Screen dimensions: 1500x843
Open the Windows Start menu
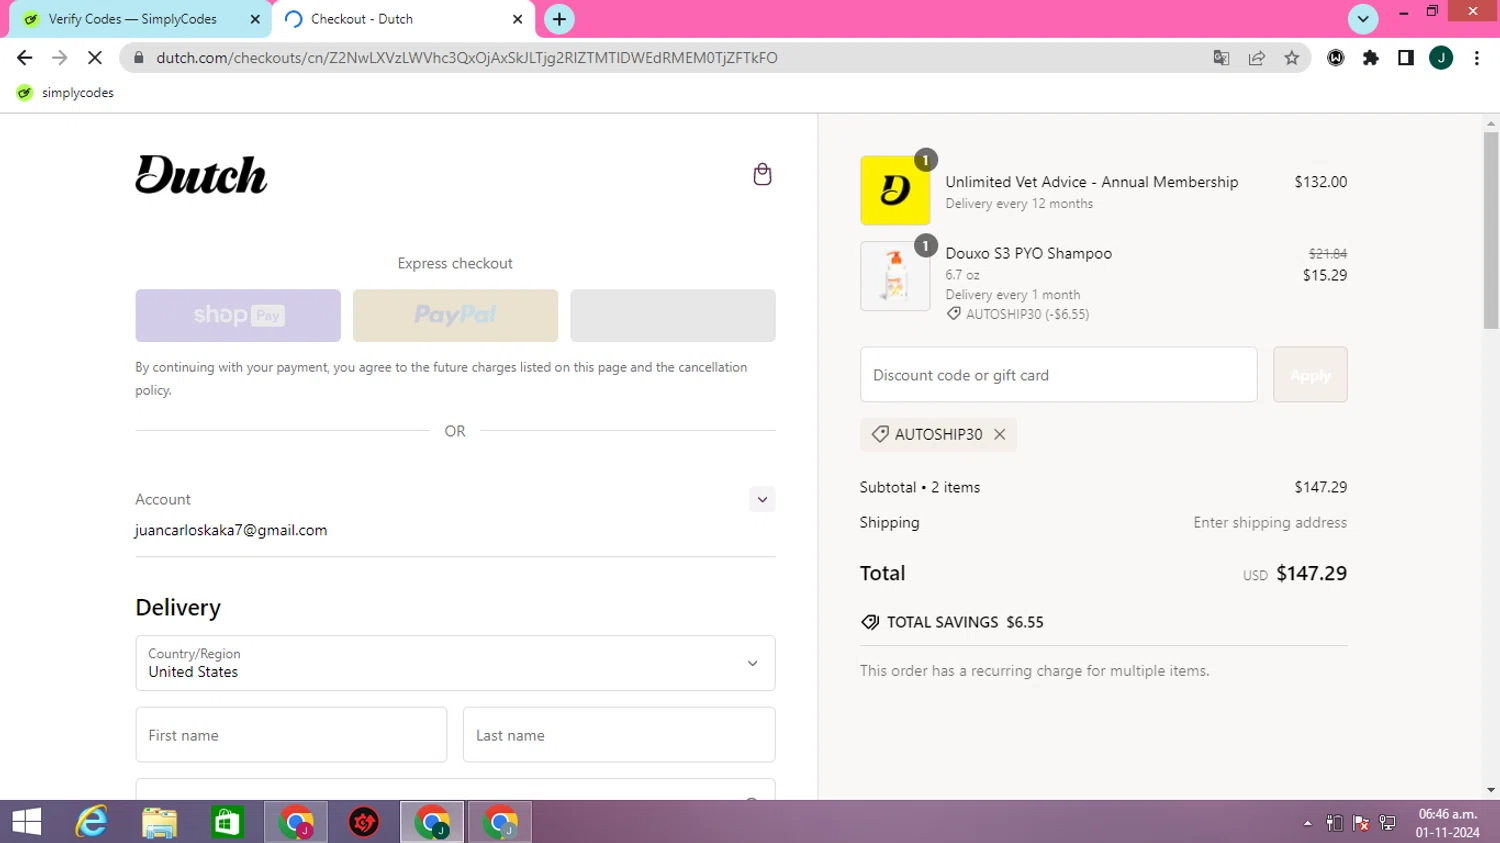[27, 822]
